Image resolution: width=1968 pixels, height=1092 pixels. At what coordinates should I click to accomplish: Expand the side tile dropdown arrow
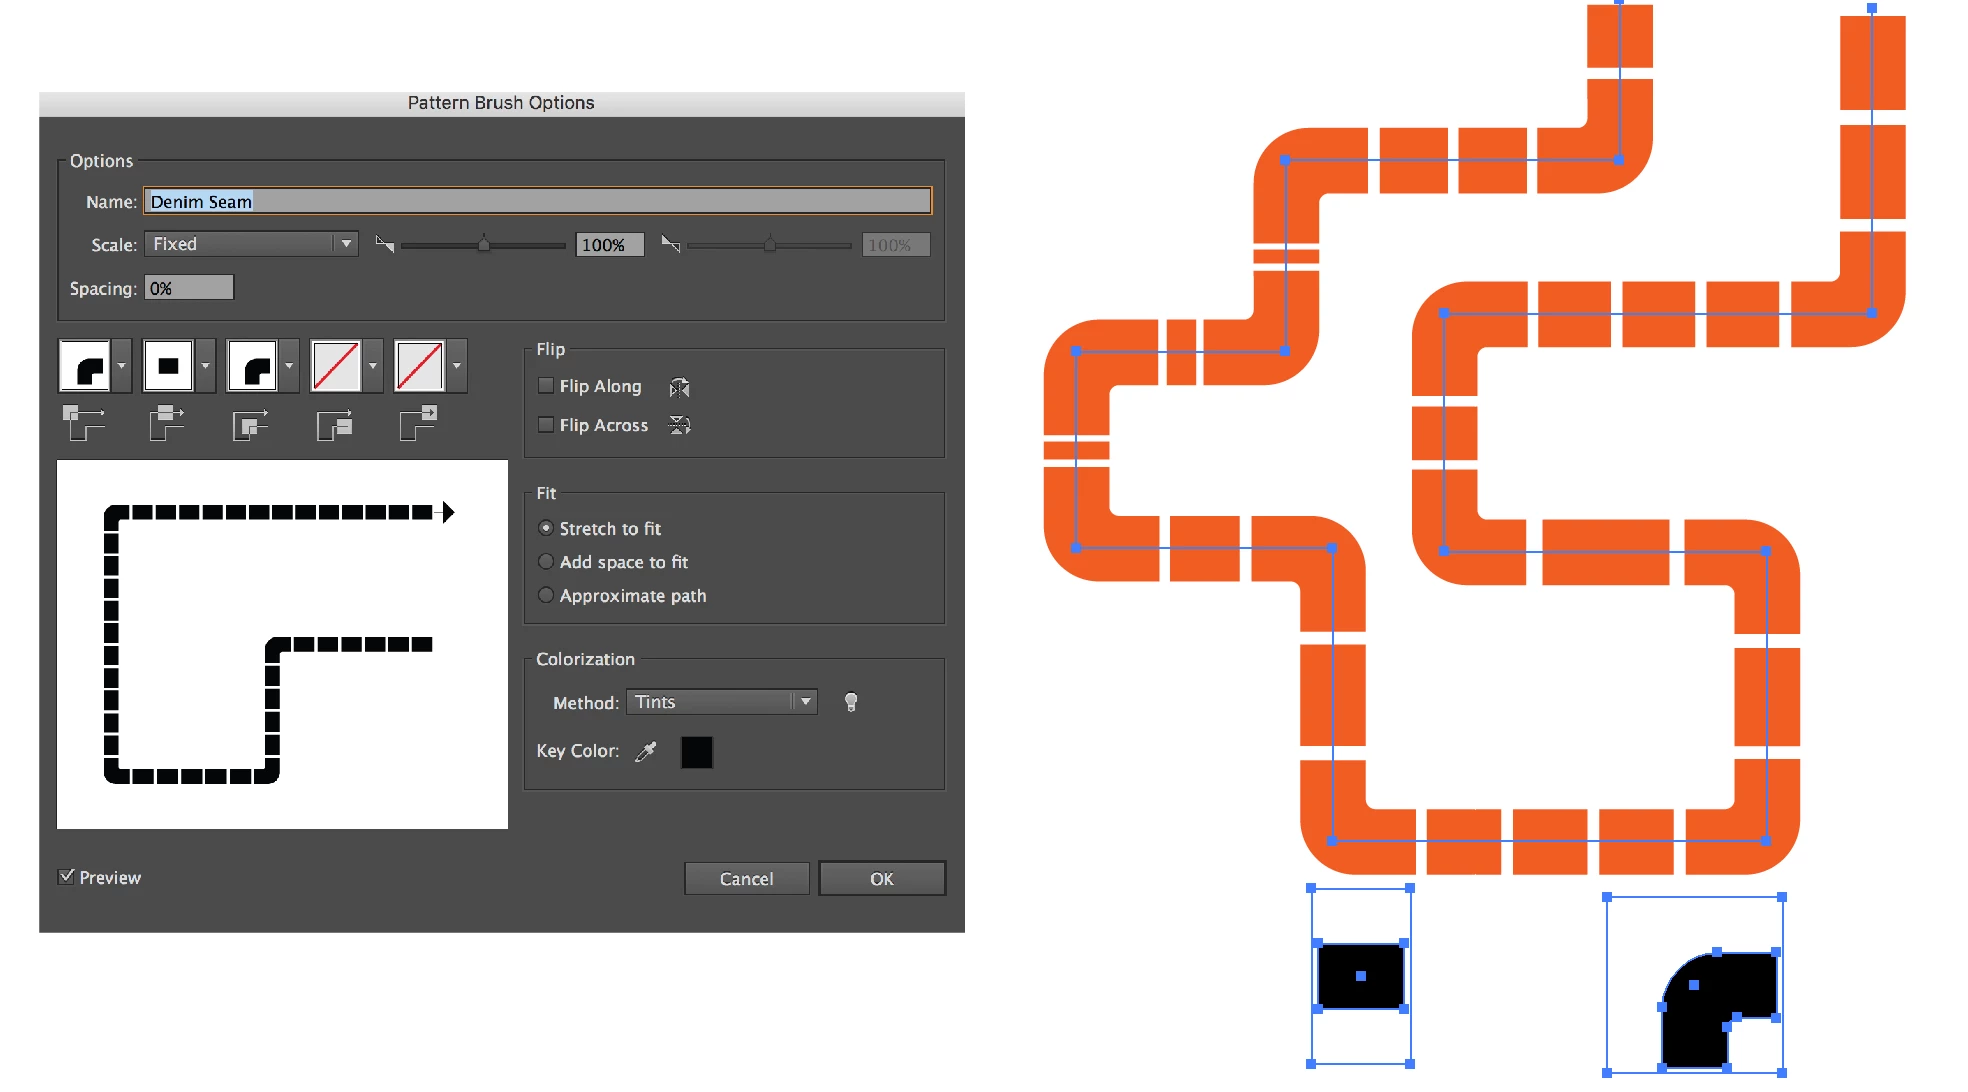[205, 366]
